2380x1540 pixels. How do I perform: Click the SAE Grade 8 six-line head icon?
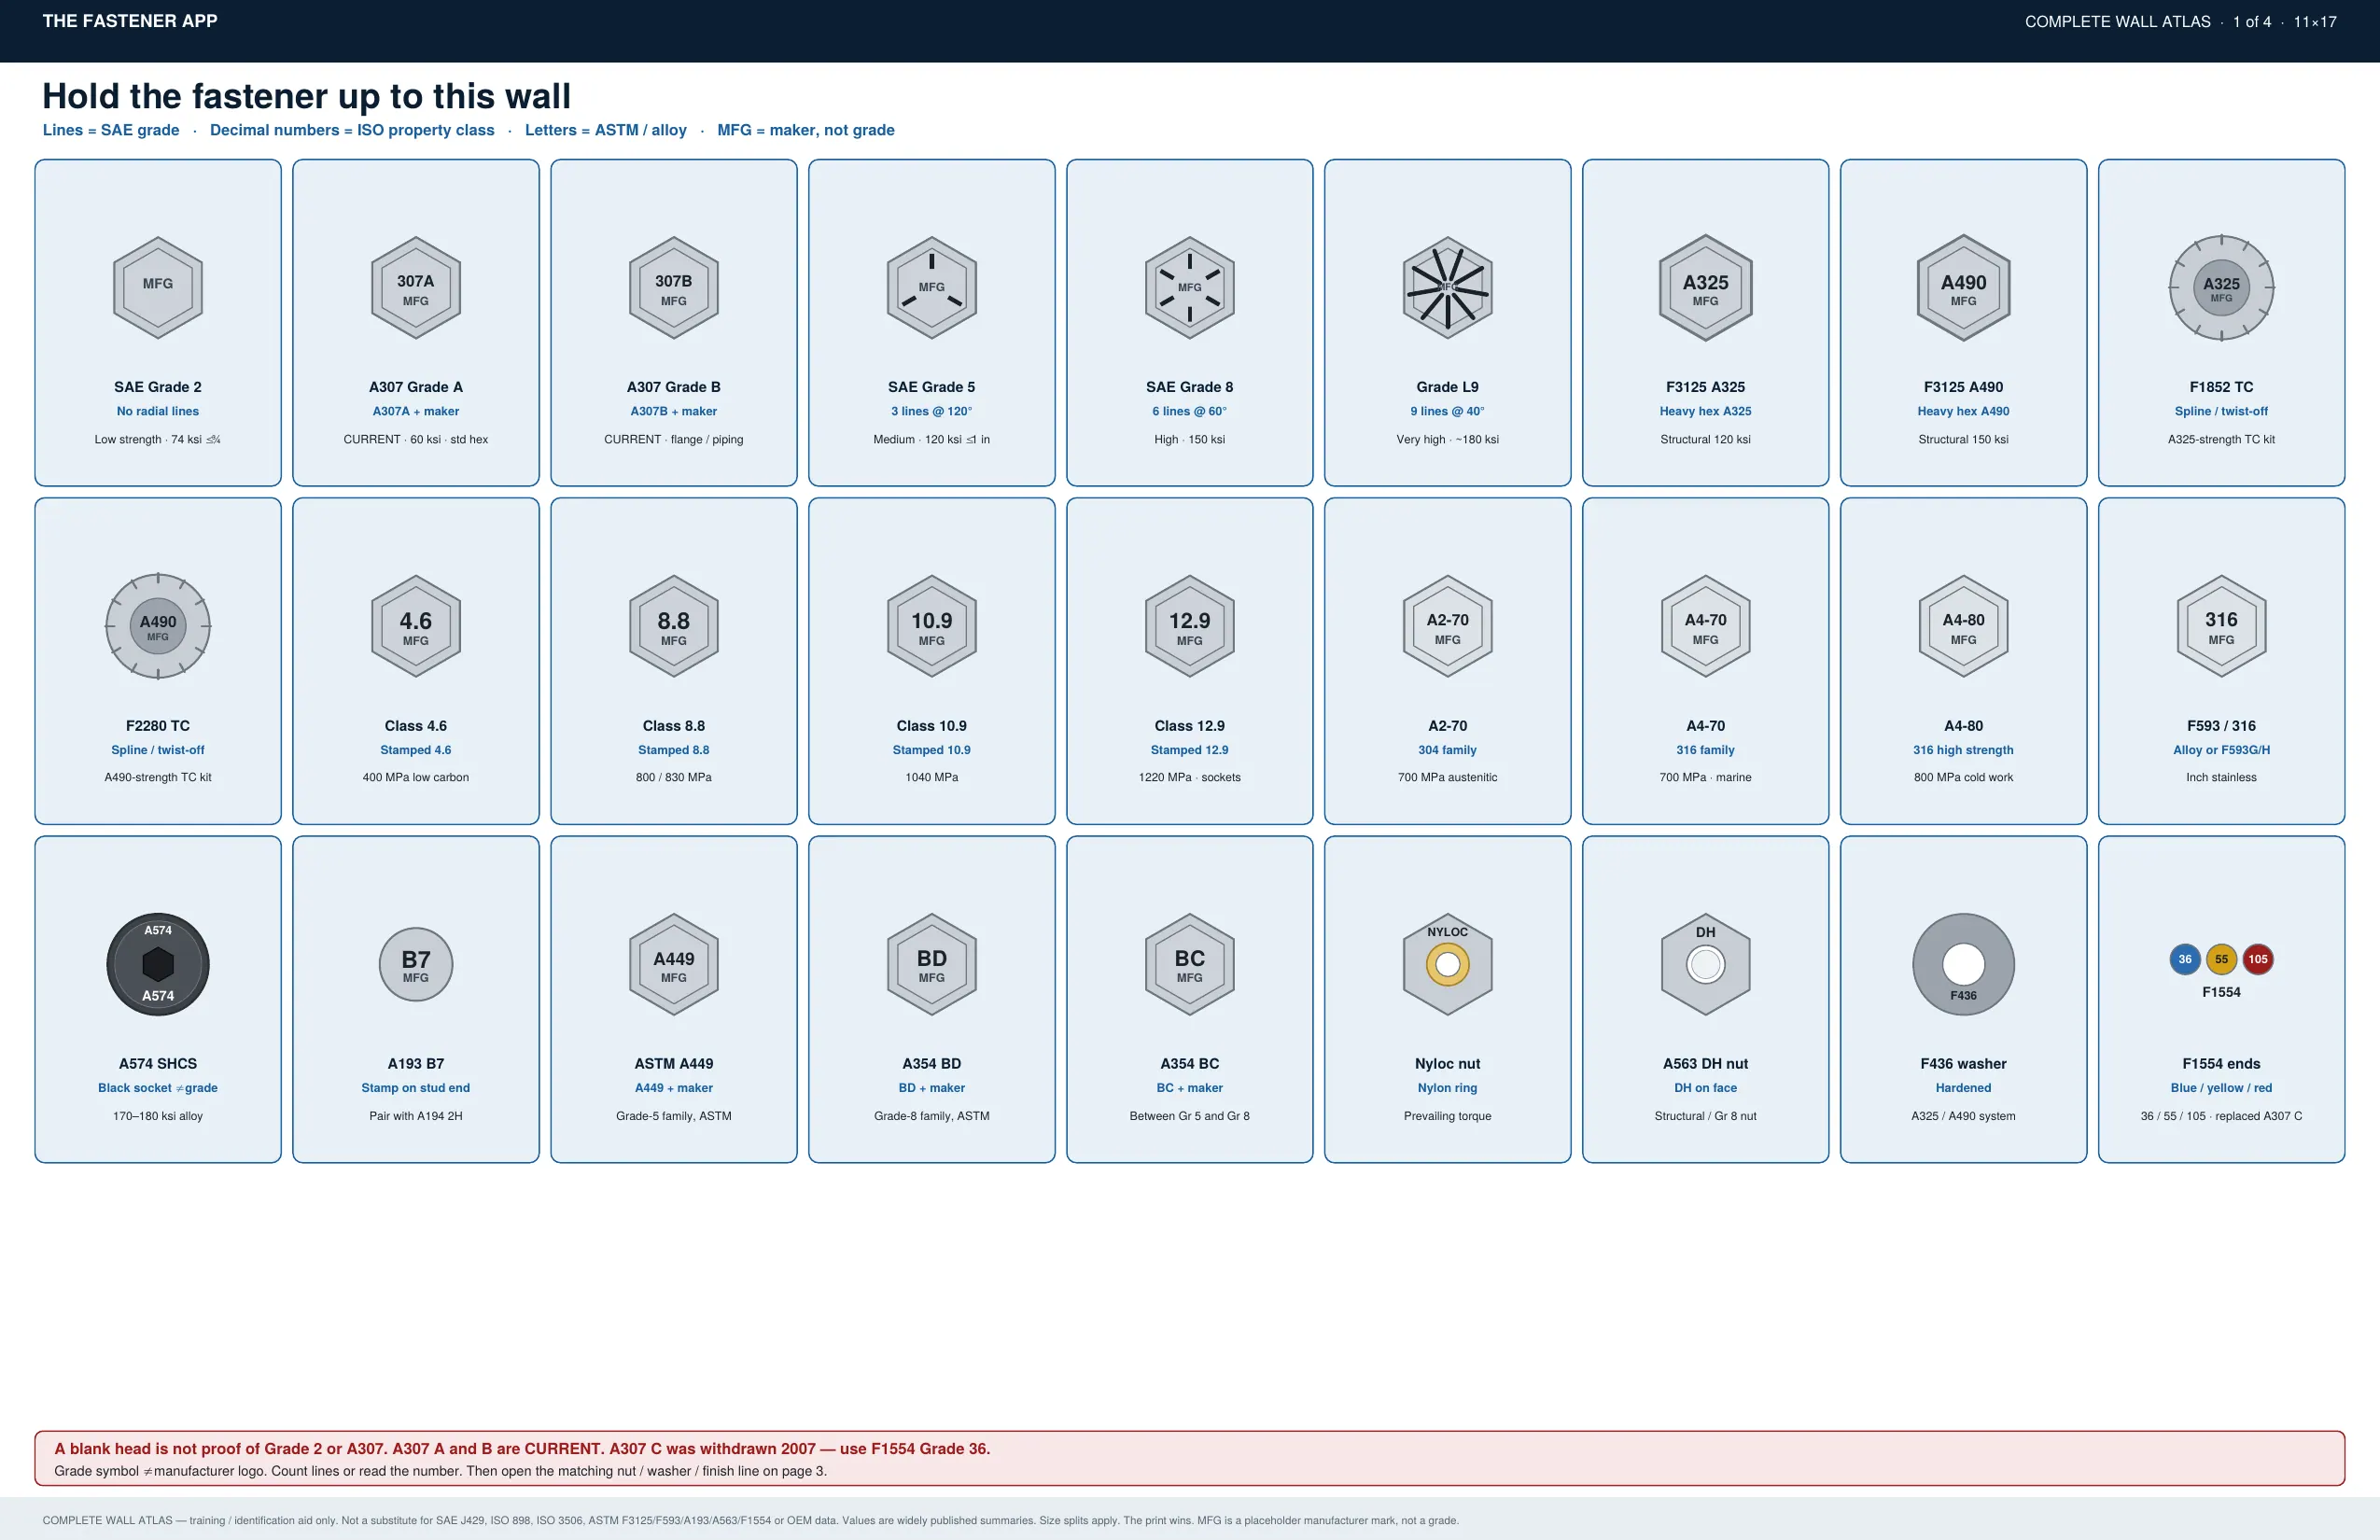click(x=1190, y=287)
